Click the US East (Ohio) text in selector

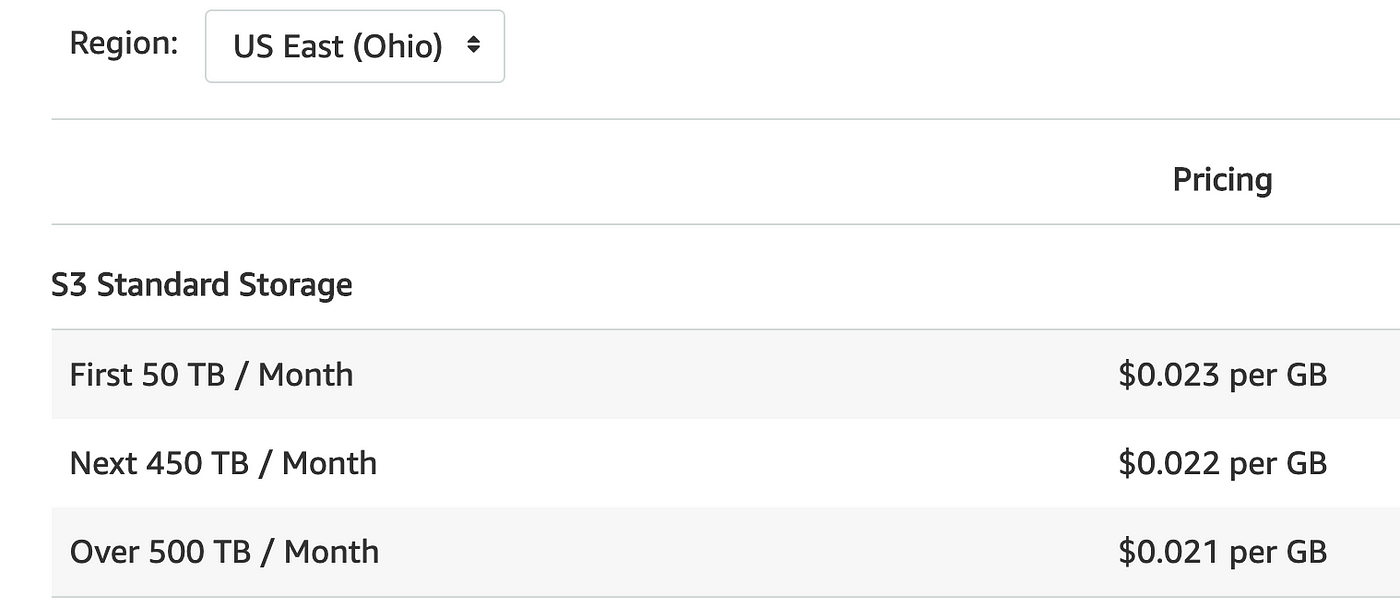[338, 47]
